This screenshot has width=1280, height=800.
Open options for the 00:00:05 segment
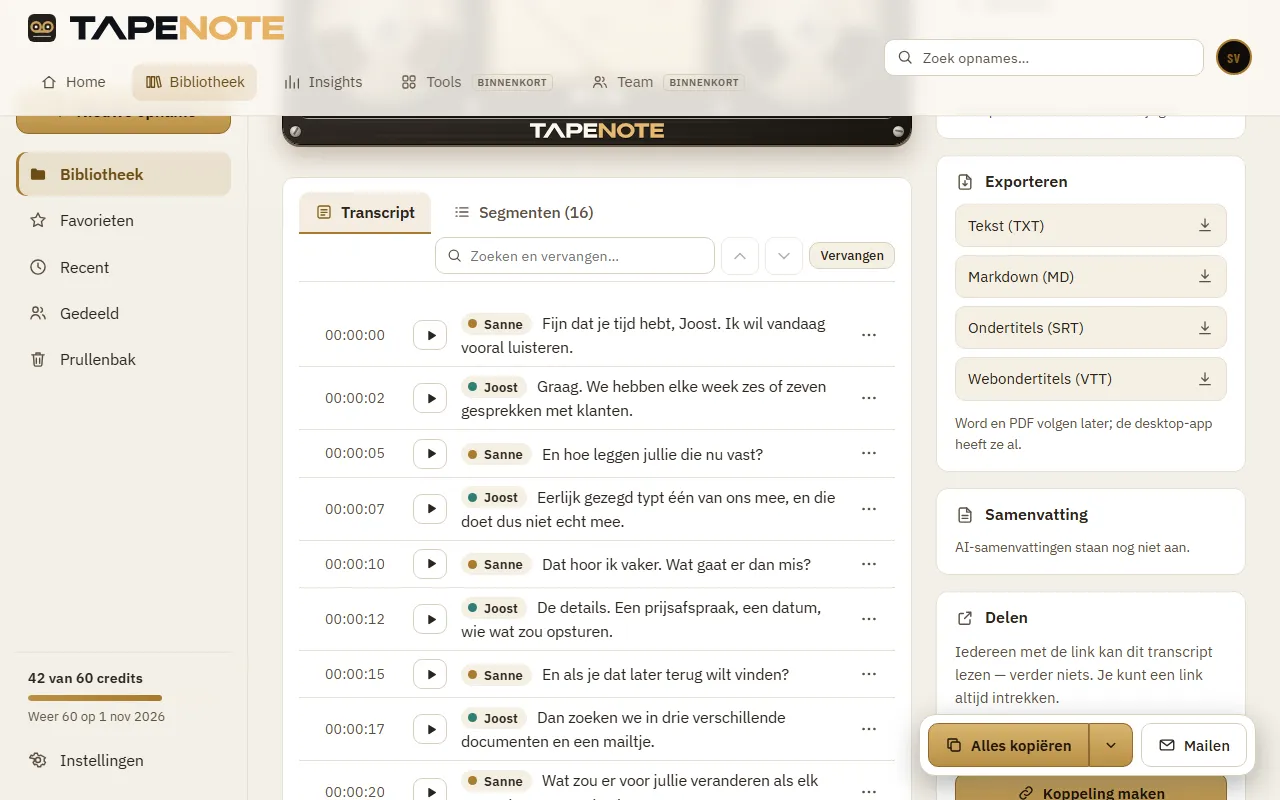[x=869, y=453]
